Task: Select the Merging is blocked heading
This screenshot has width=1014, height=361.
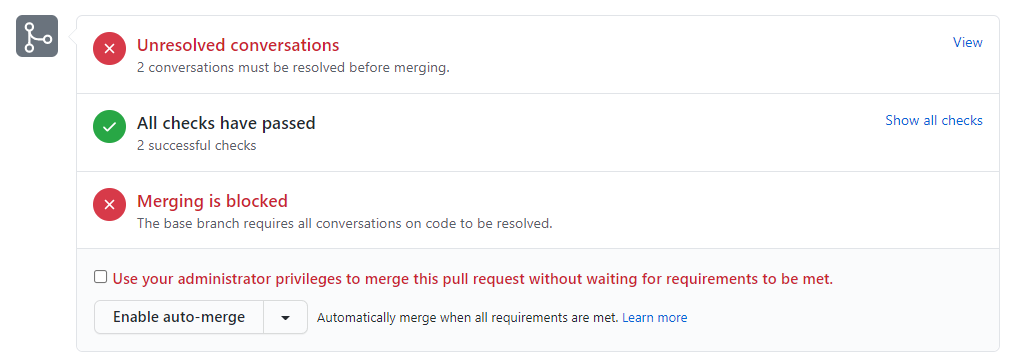Action: click(x=212, y=201)
